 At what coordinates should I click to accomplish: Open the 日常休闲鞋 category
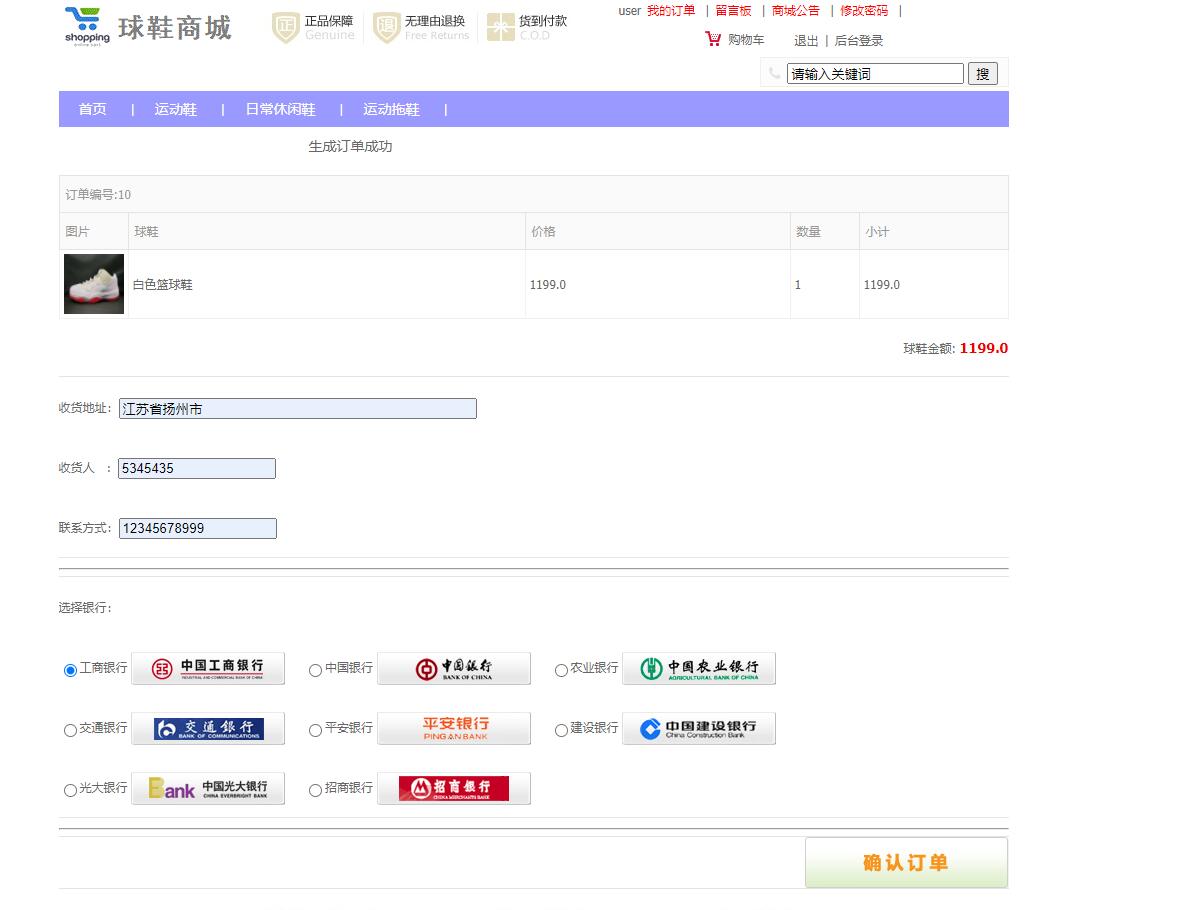pos(279,110)
